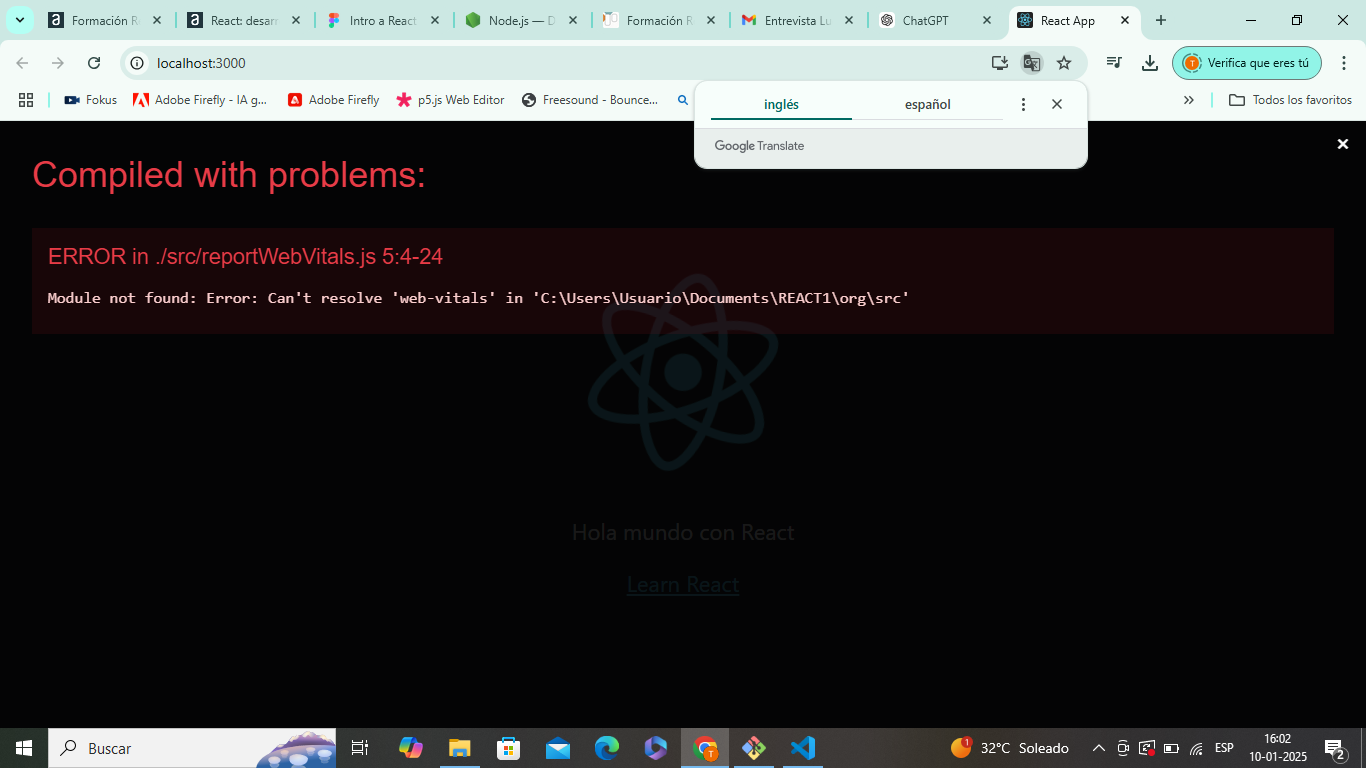Go forward to next page
This screenshot has width=1366, height=768.
(x=58, y=63)
